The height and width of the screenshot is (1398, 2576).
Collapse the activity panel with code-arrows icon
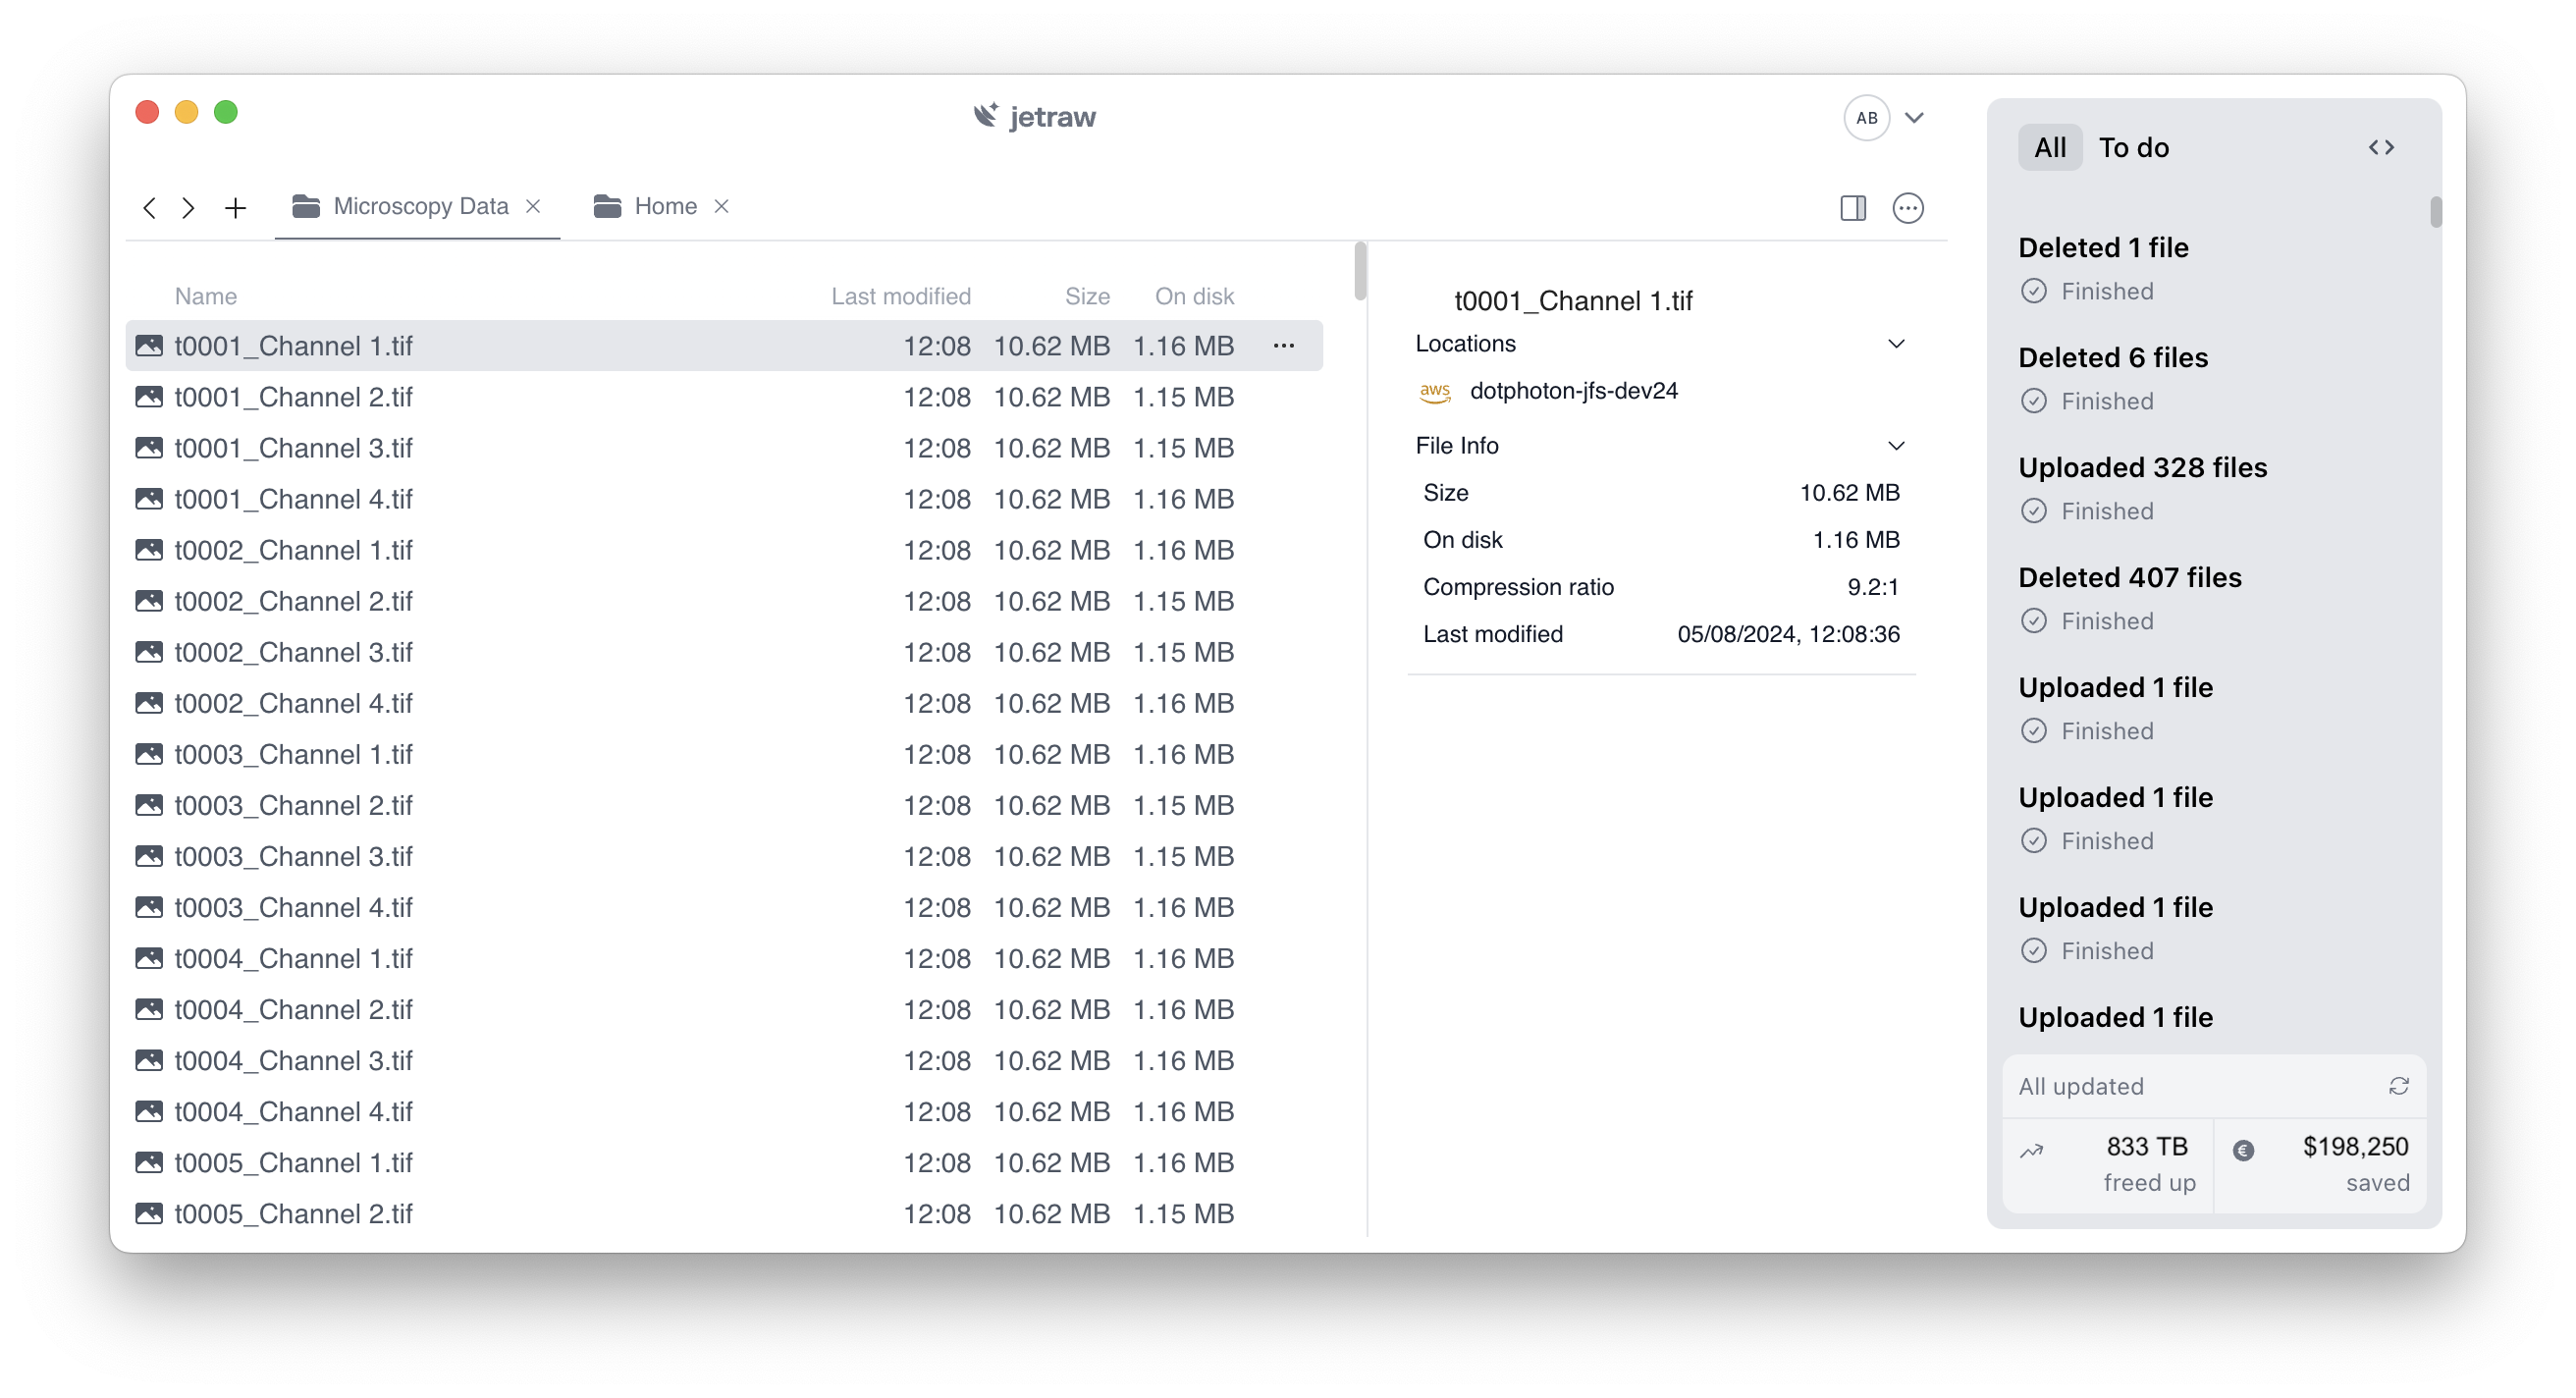[2381, 148]
